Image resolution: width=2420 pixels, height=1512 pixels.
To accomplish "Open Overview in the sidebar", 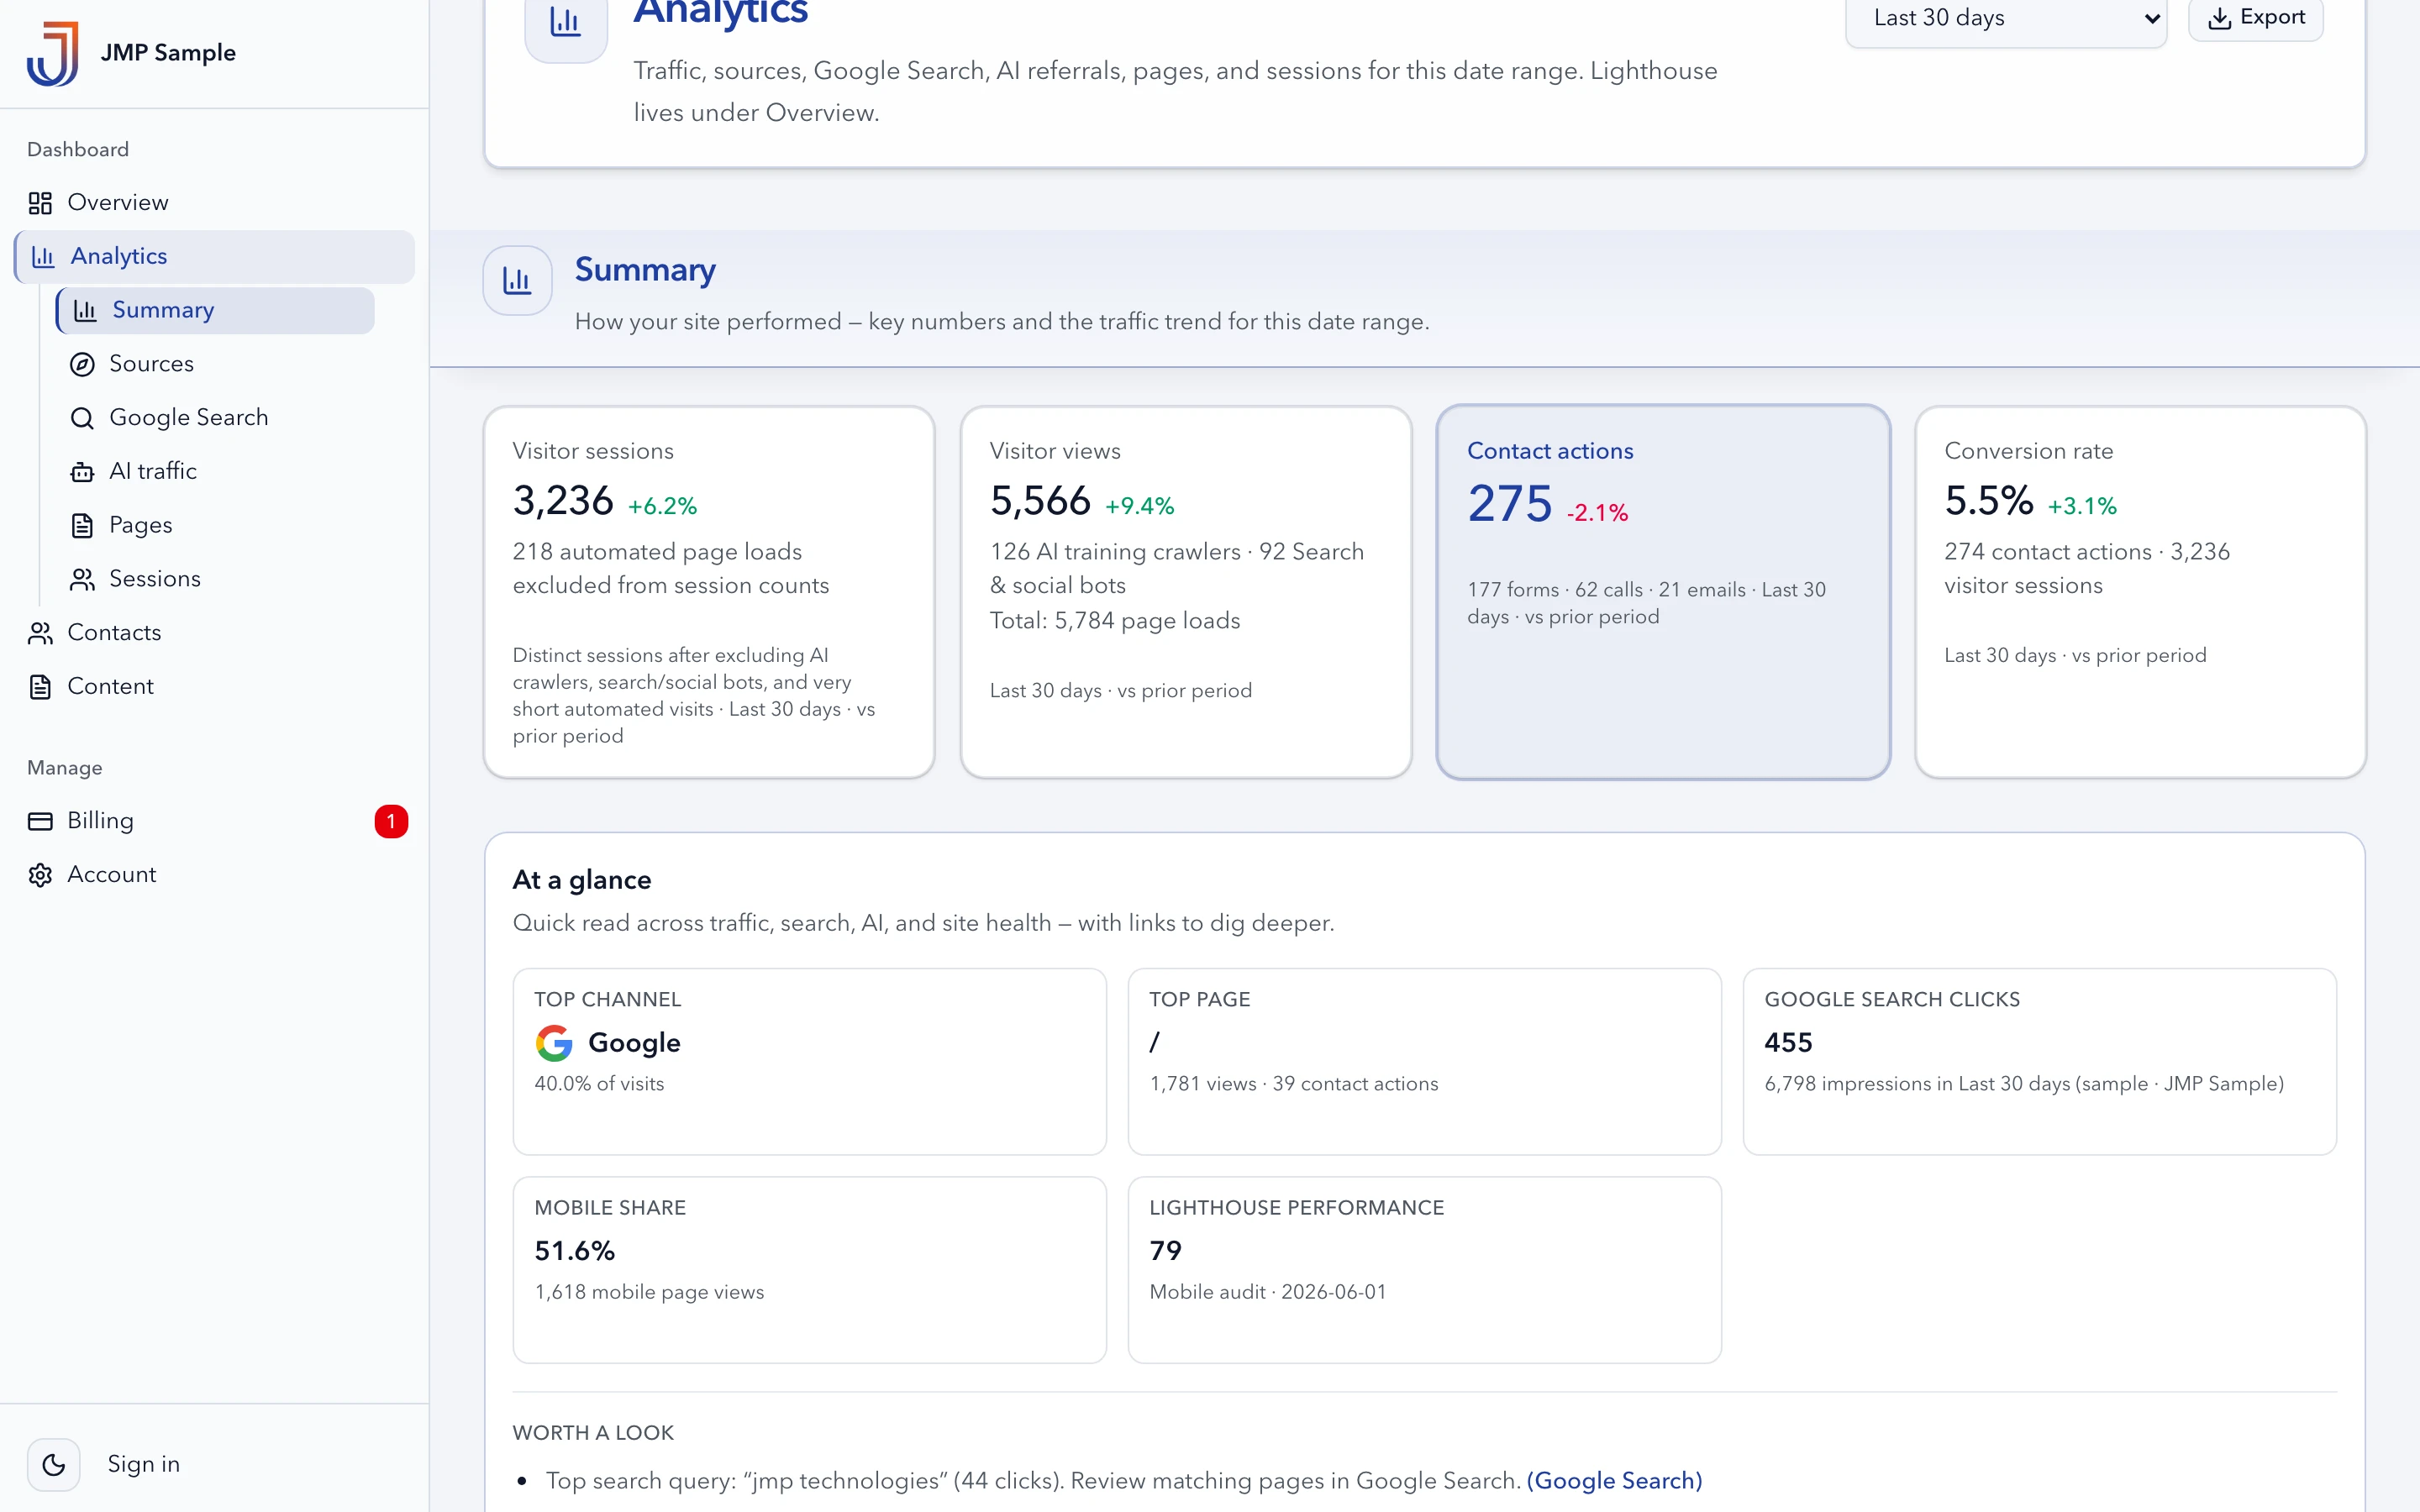I will [x=214, y=203].
